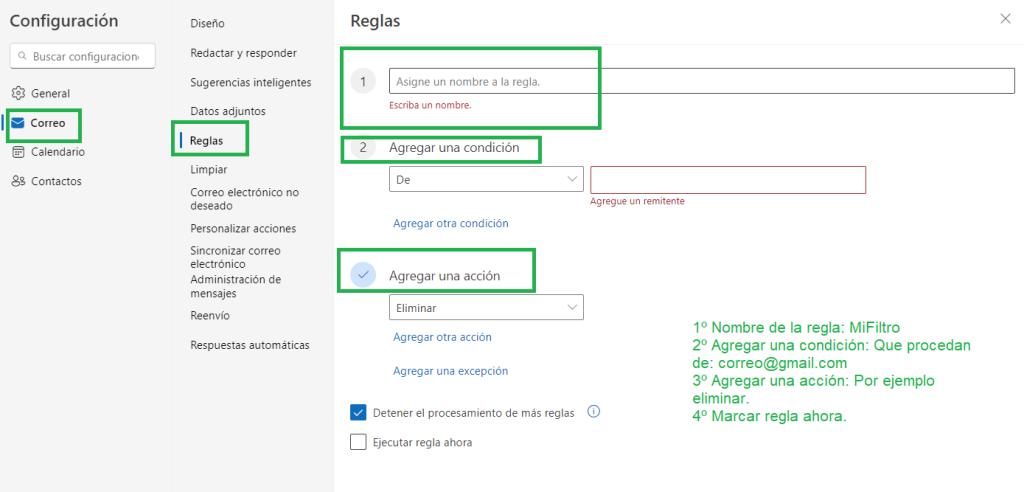
Task: Enable Ejecutar regla ahora checkbox
Action: 359,442
